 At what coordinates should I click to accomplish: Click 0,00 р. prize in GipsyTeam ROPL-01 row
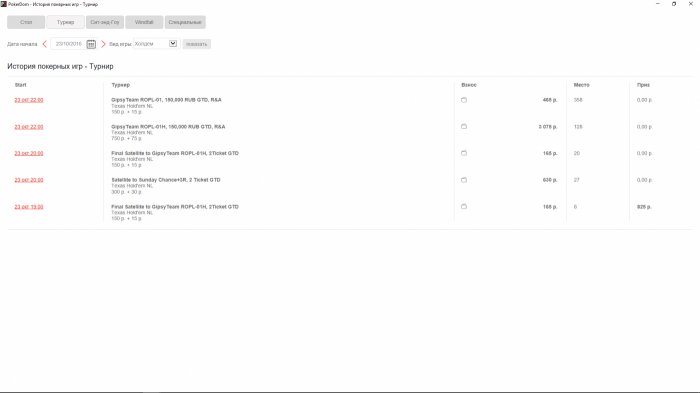pyautogui.click(x=645, y=100)
